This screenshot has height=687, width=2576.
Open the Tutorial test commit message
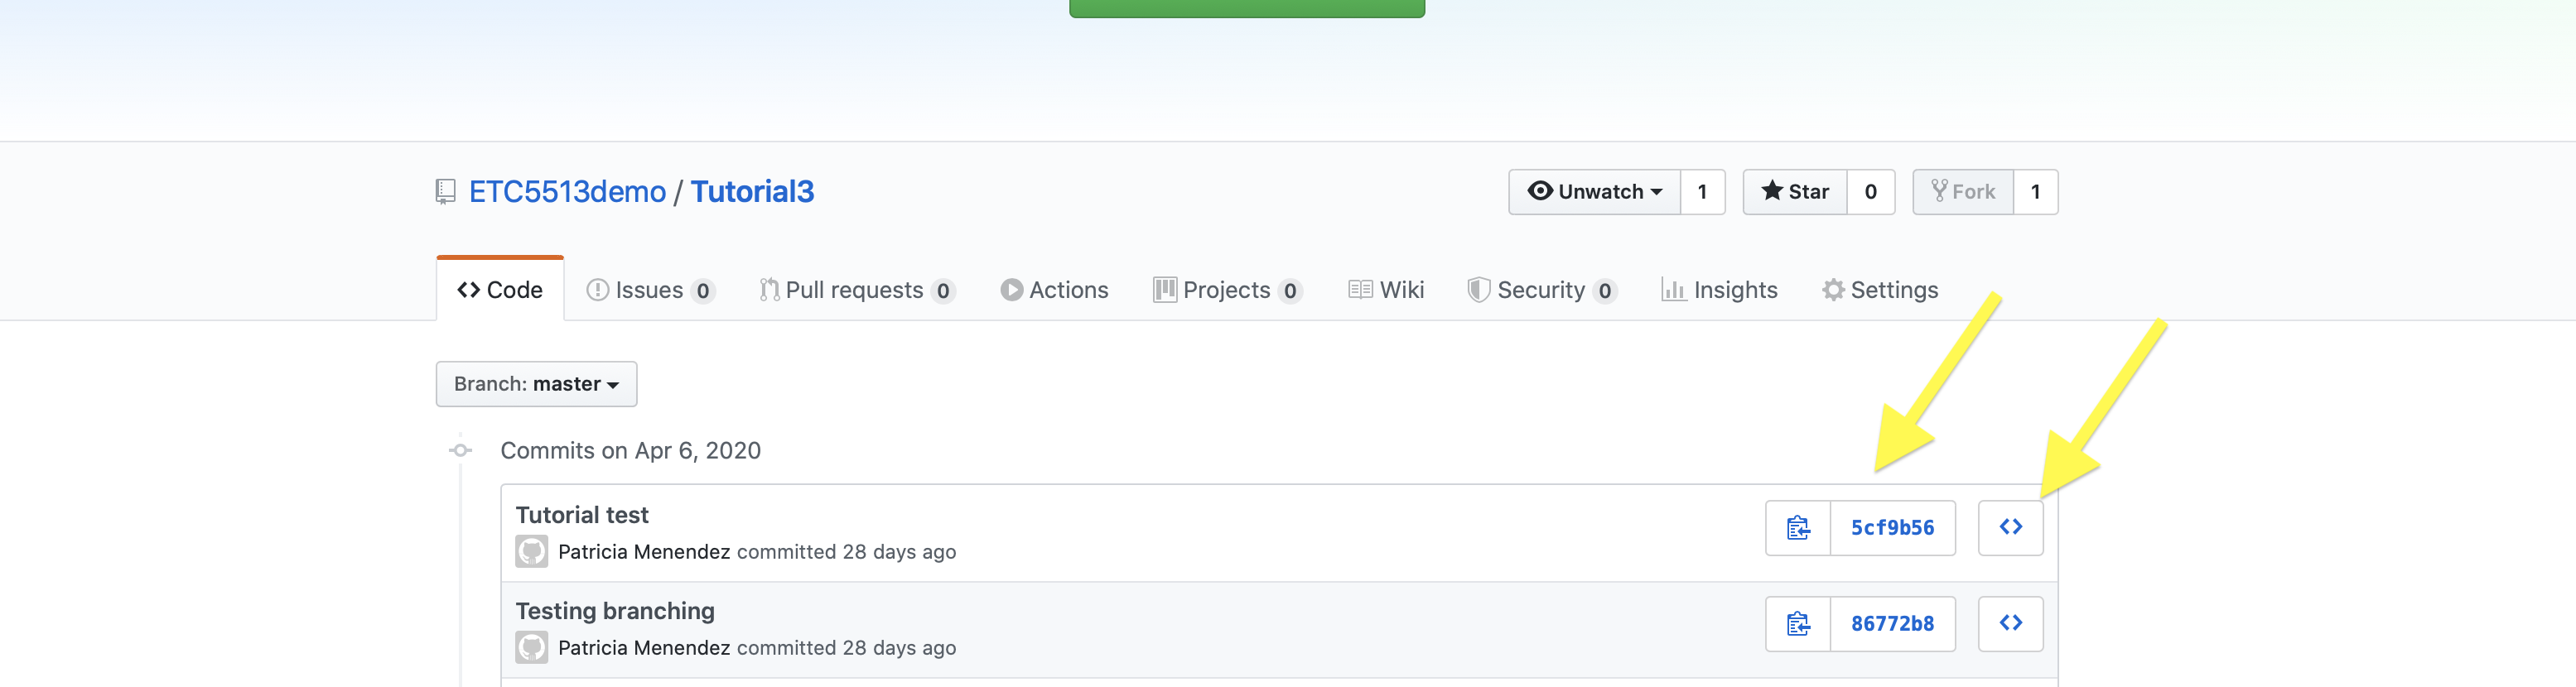click(x=582, y=515)
